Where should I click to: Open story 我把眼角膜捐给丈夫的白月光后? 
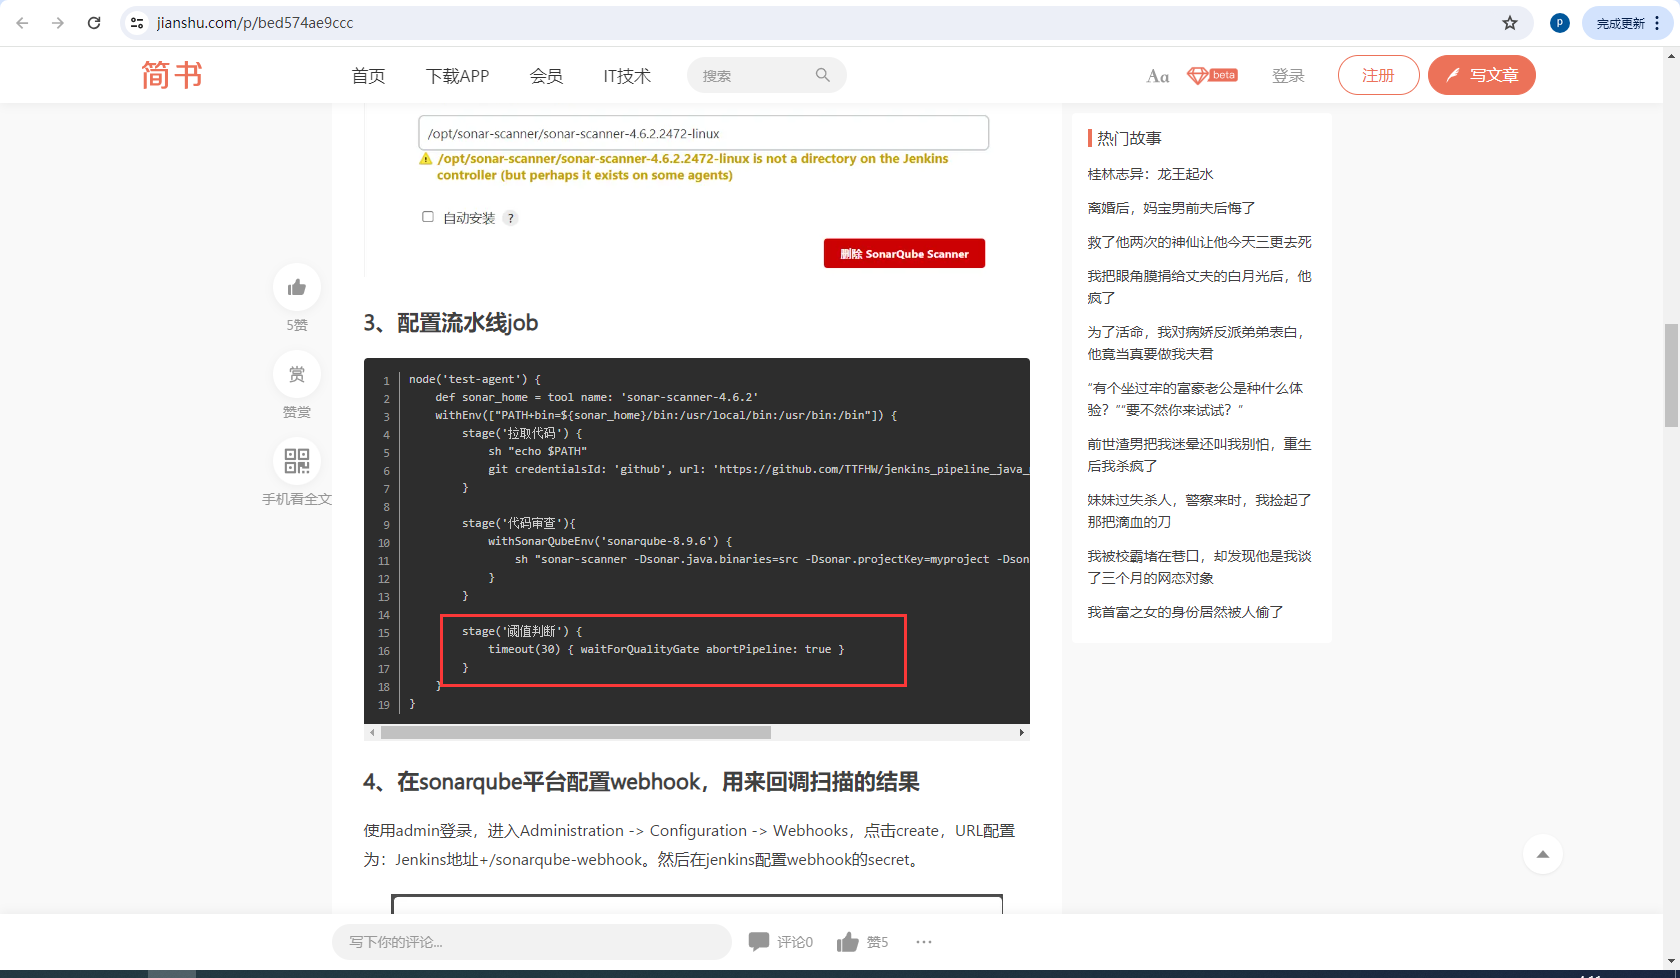pos(1199,287)
